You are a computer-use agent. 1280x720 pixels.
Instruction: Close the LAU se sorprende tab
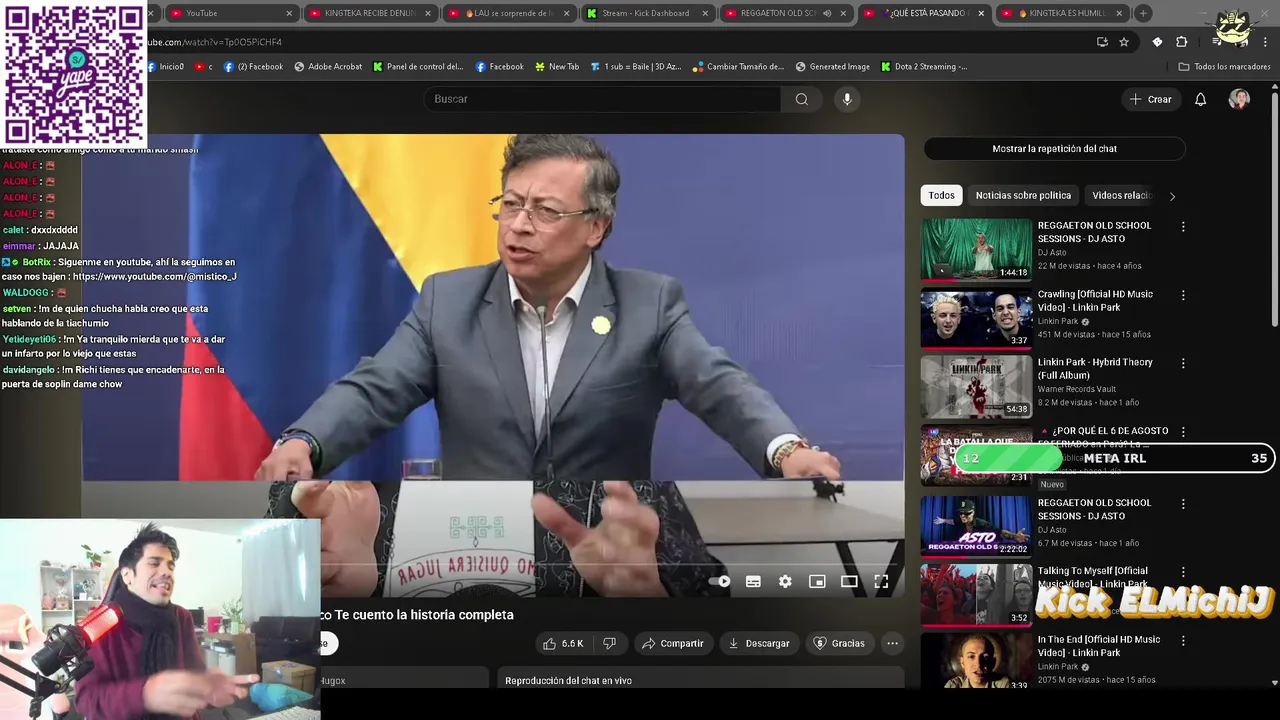click(x=568, y=13)
